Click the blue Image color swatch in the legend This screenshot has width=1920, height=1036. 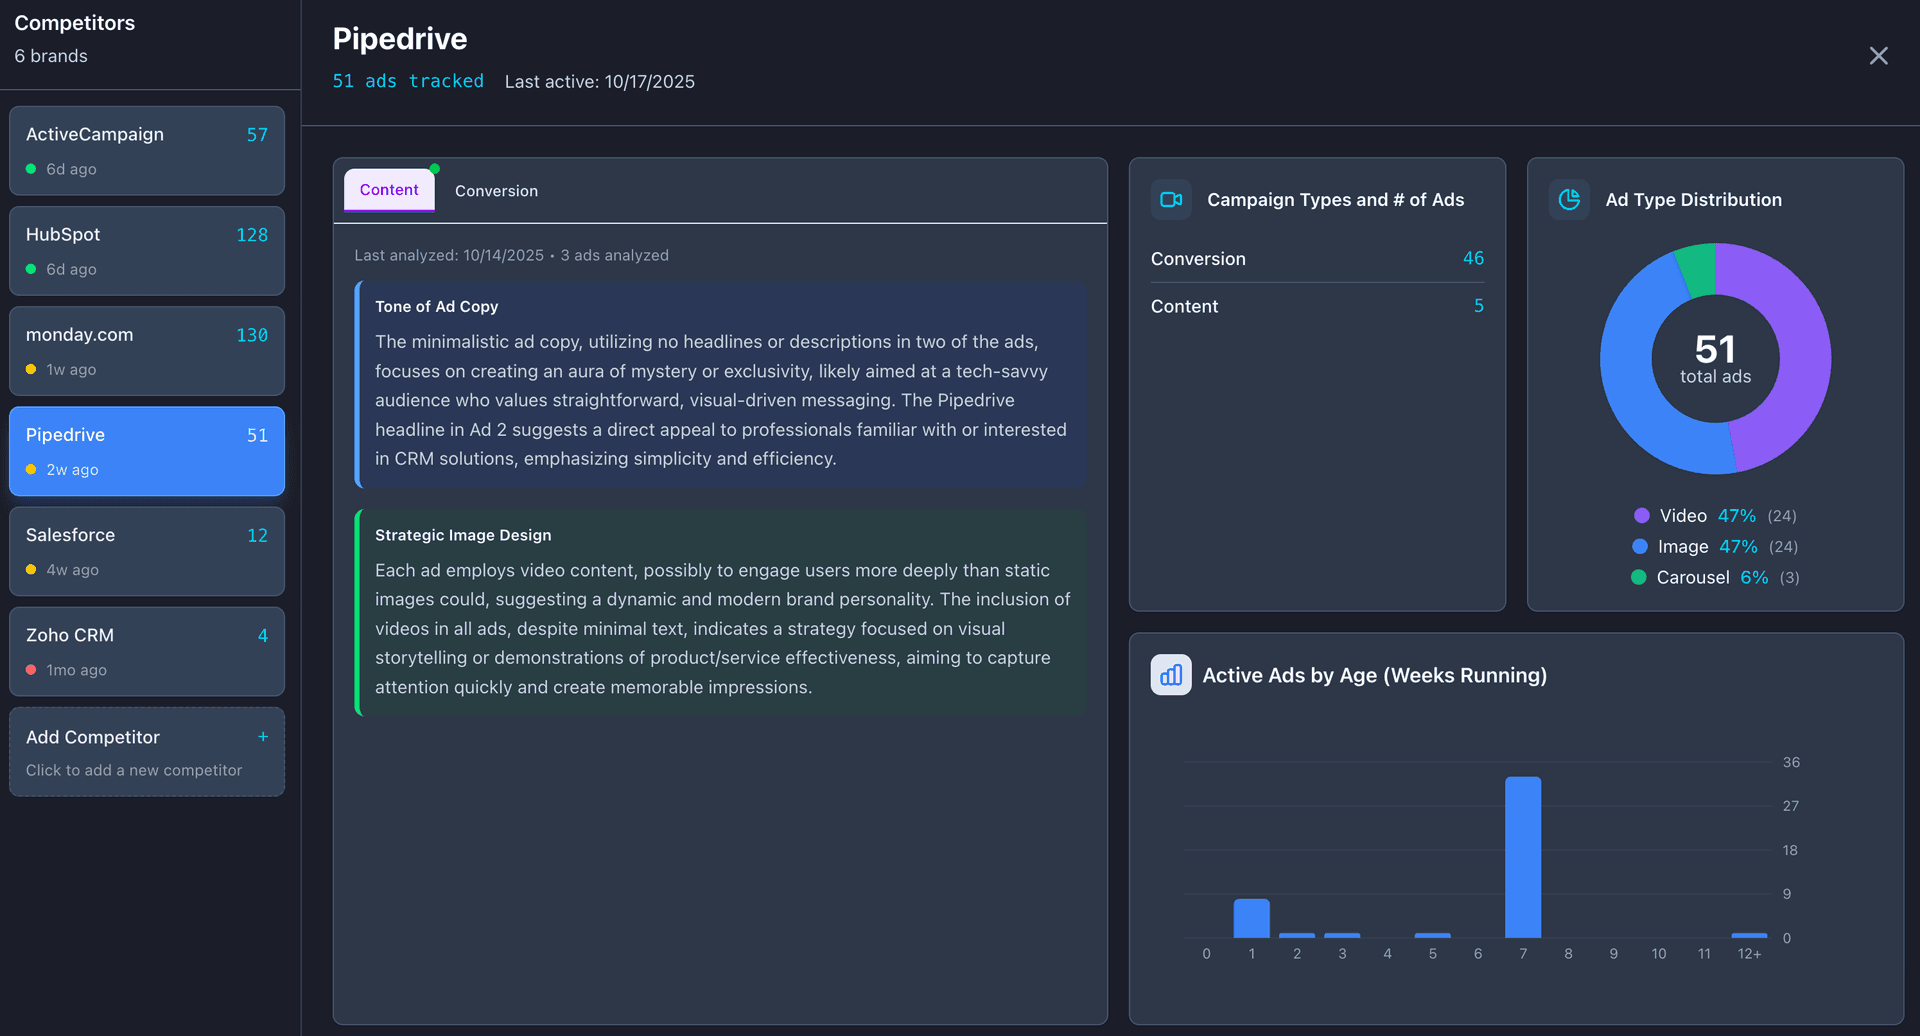[x=1639, y=547]
